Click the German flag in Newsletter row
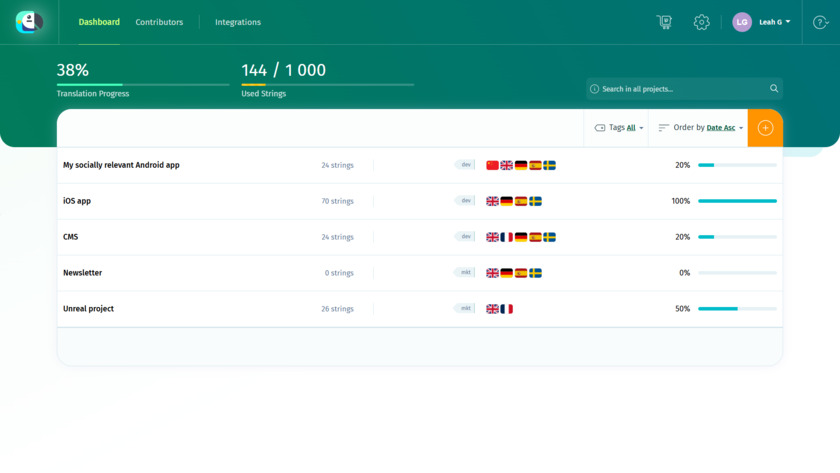Screen dimensions: 840x473 (x=507, y=273)
